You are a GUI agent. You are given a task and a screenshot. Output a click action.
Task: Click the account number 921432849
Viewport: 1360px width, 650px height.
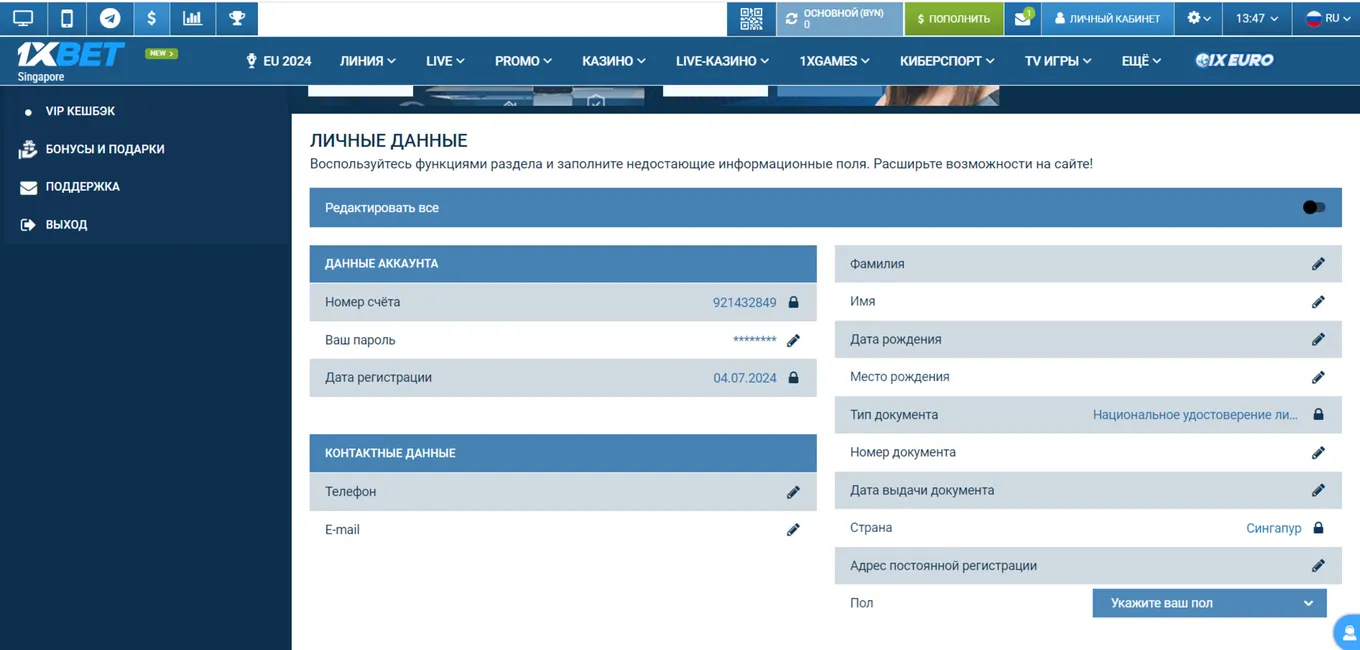pyautogui.click(x=744, y=302)
